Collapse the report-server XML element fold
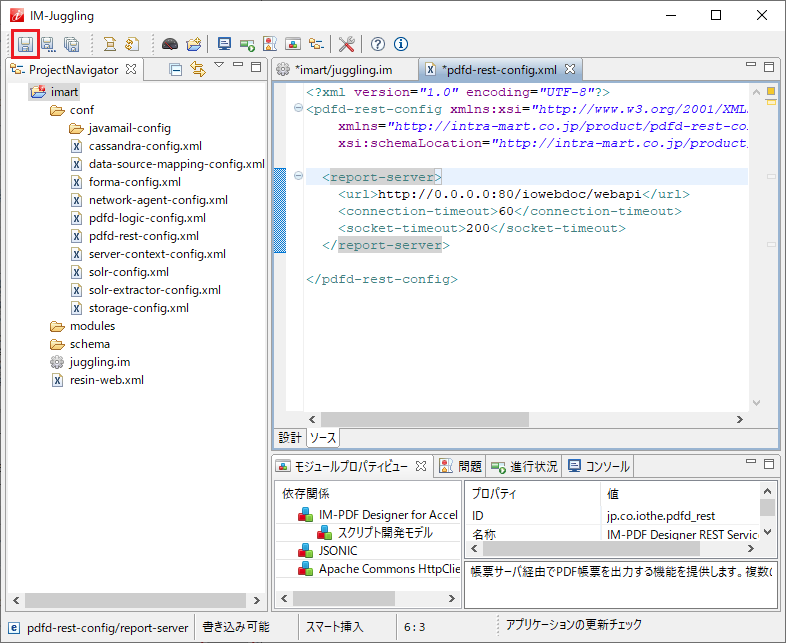786x643 pixels. click(299, 177)
